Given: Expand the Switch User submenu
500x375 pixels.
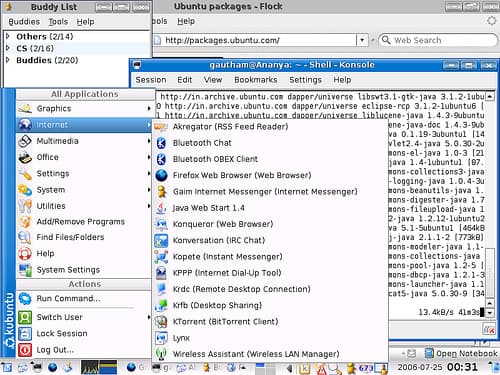Looking at the screenshot, I should point(84,317).
